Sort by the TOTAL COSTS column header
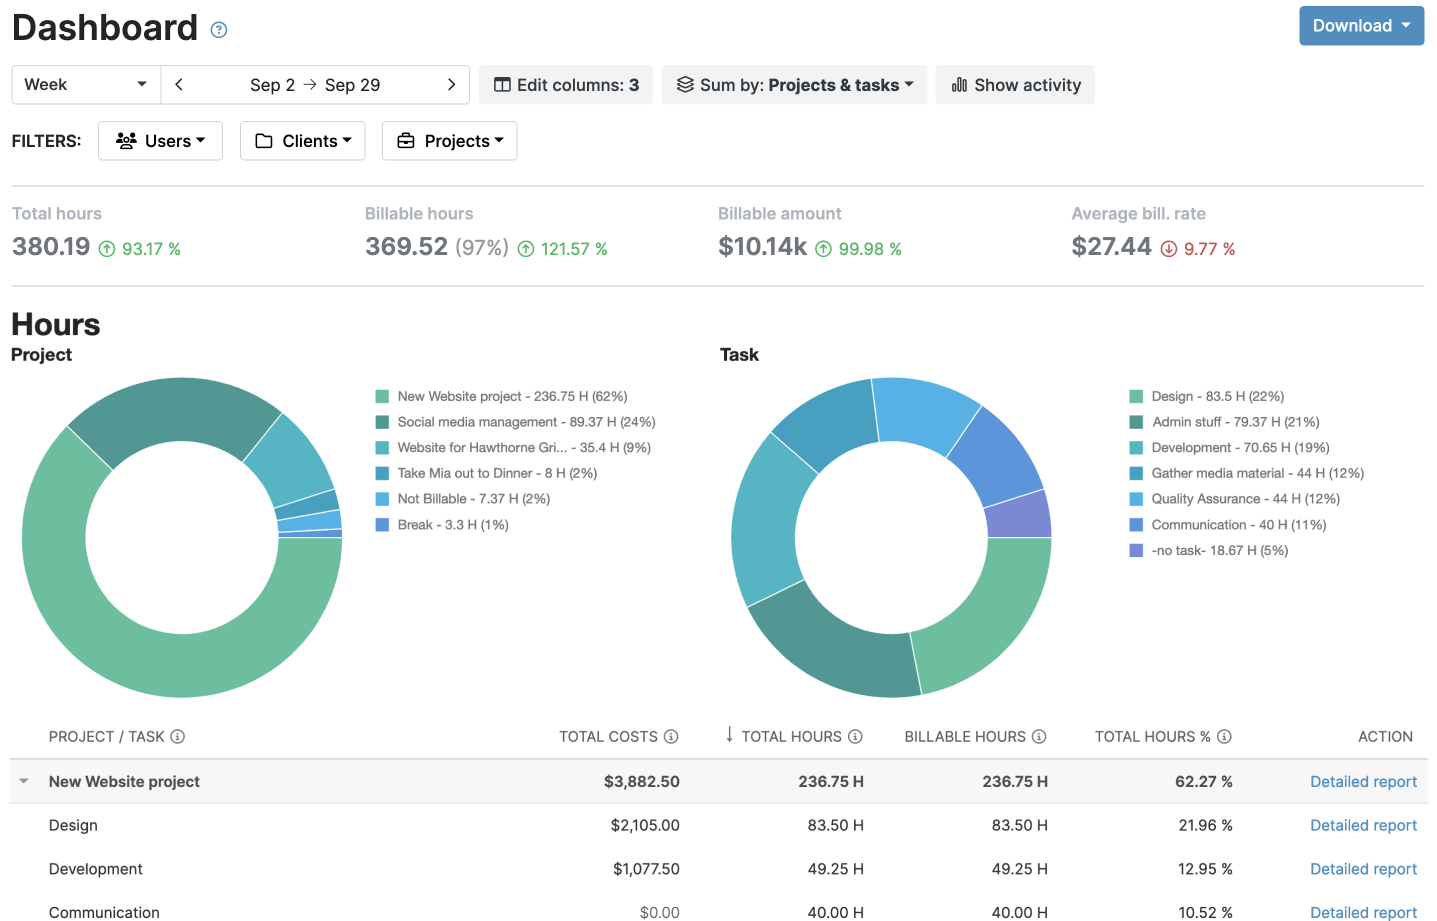Screen dimensions: 1437x921 [608, 737]
